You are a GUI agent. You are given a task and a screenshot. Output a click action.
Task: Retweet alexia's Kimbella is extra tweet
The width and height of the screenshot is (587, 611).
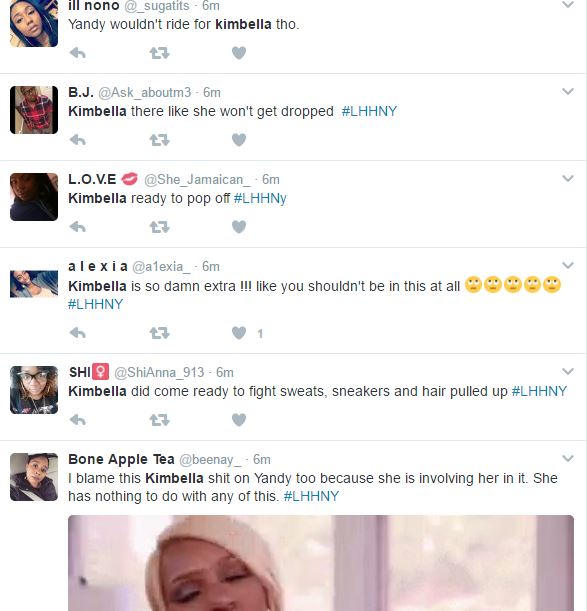pyautogui.click(x=159, y=333)
